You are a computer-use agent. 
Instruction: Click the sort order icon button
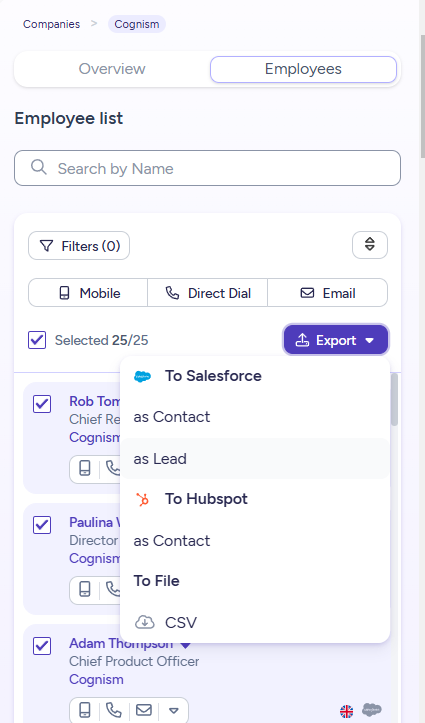click(370, 245)
